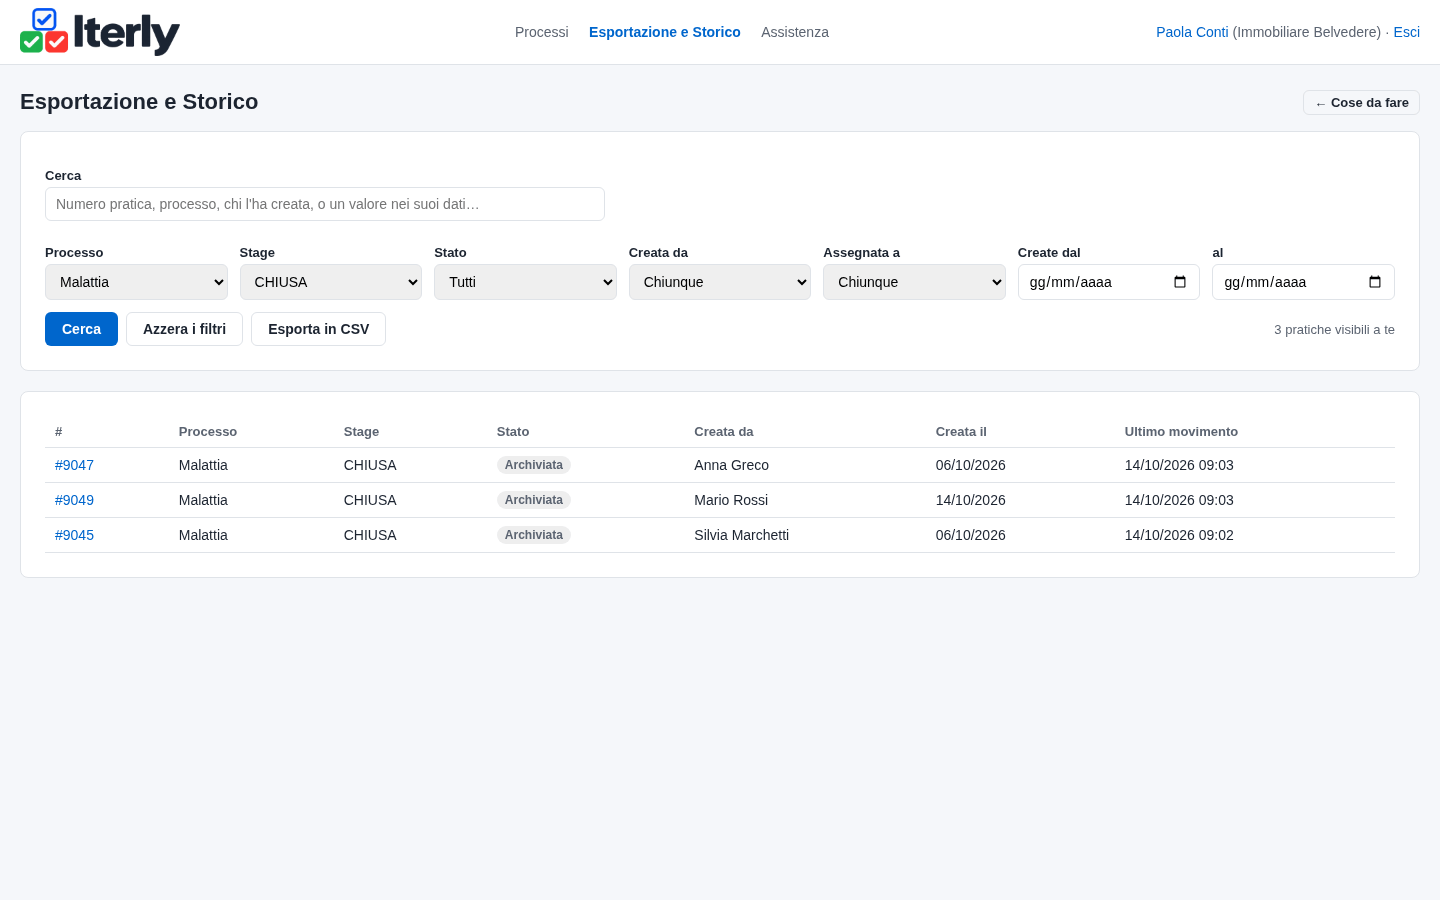This screenshot has height=900, width=1440.
Task: Select the Anna Greco cell
Action: (x=731, y=465)
